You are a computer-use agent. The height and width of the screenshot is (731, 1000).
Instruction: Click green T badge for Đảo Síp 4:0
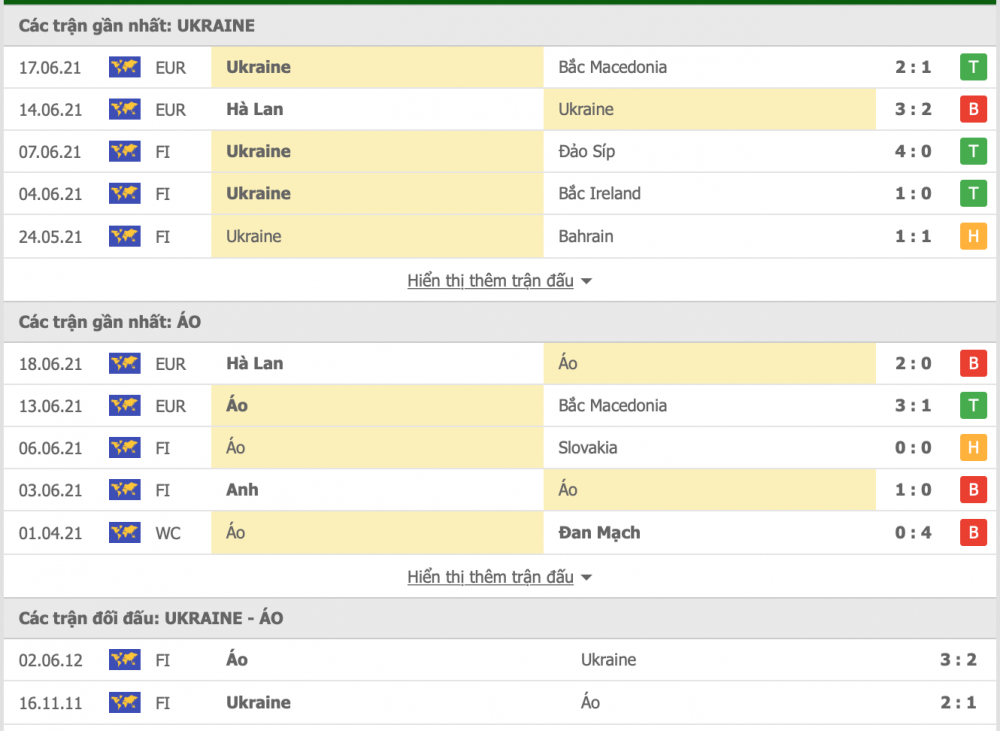[x=972, y=151]
